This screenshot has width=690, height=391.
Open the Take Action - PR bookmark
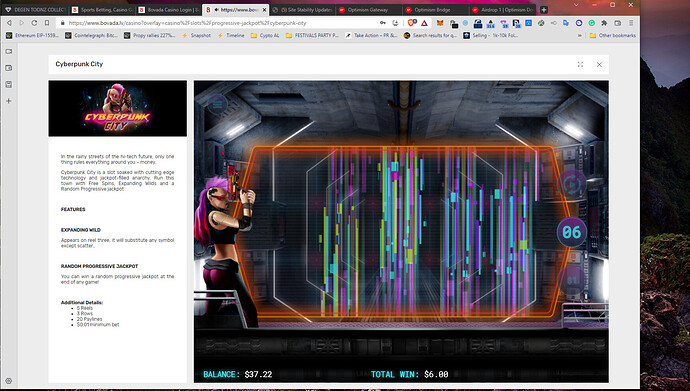371,35
